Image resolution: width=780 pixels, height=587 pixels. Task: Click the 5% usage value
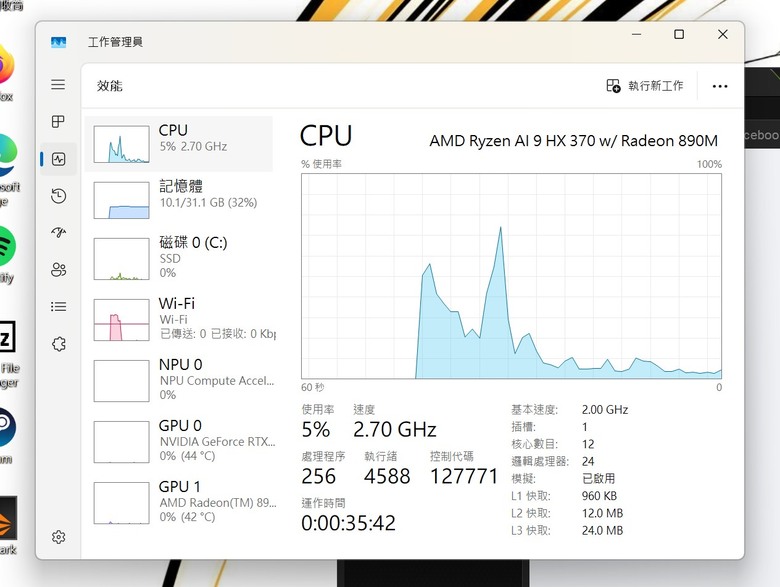(x=315, y=429)
